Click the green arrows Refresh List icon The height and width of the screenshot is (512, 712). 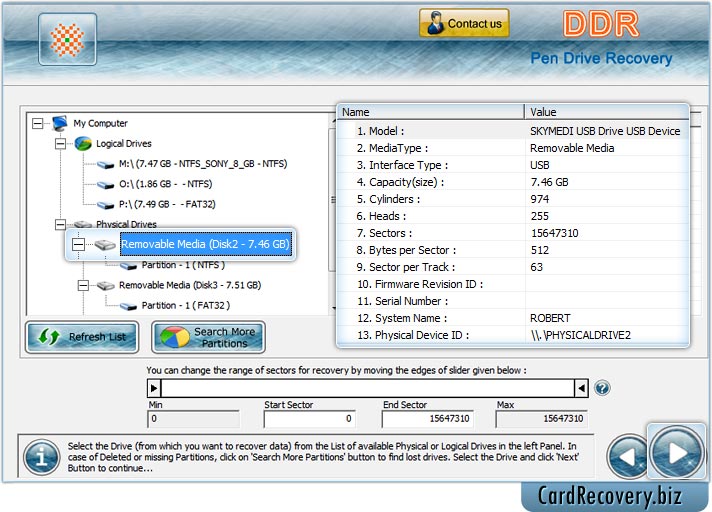click(49, 337)
